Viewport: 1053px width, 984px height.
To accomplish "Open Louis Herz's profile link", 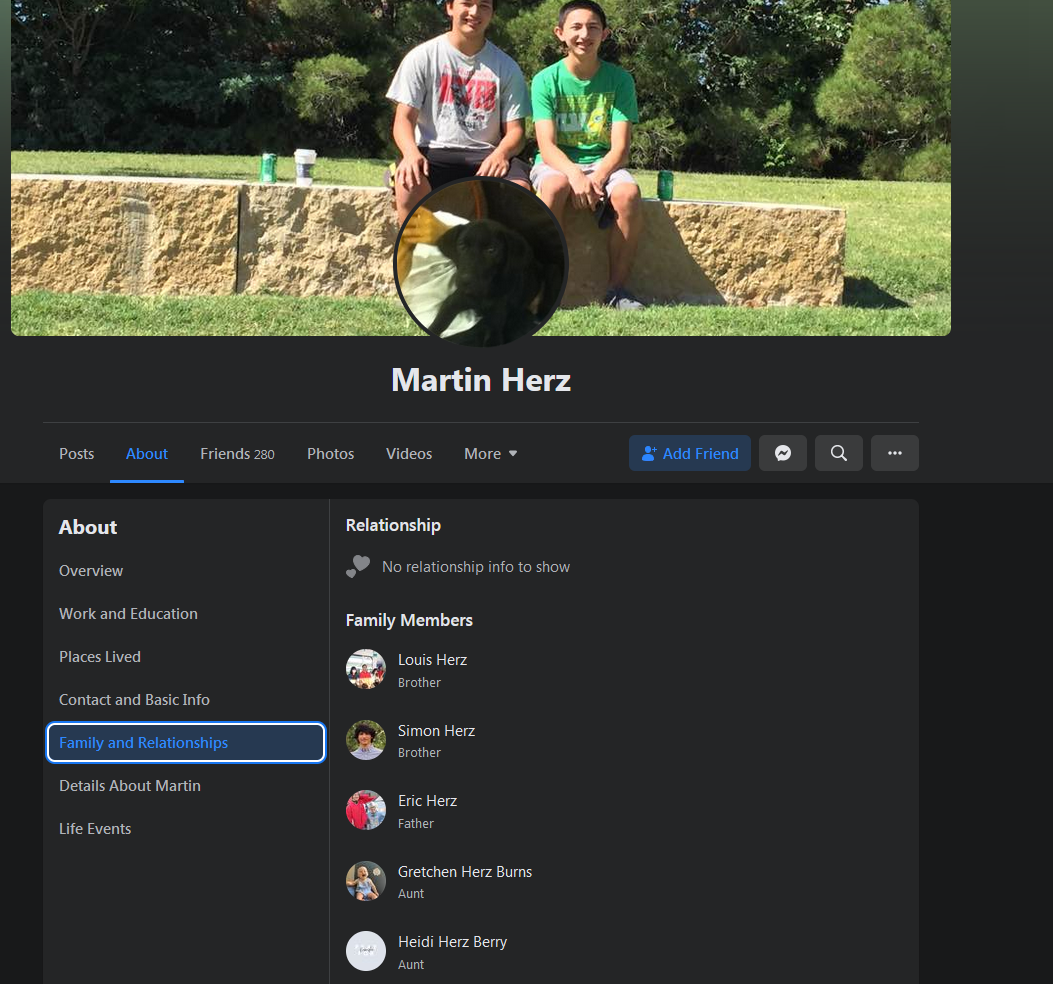I will 432,660.
